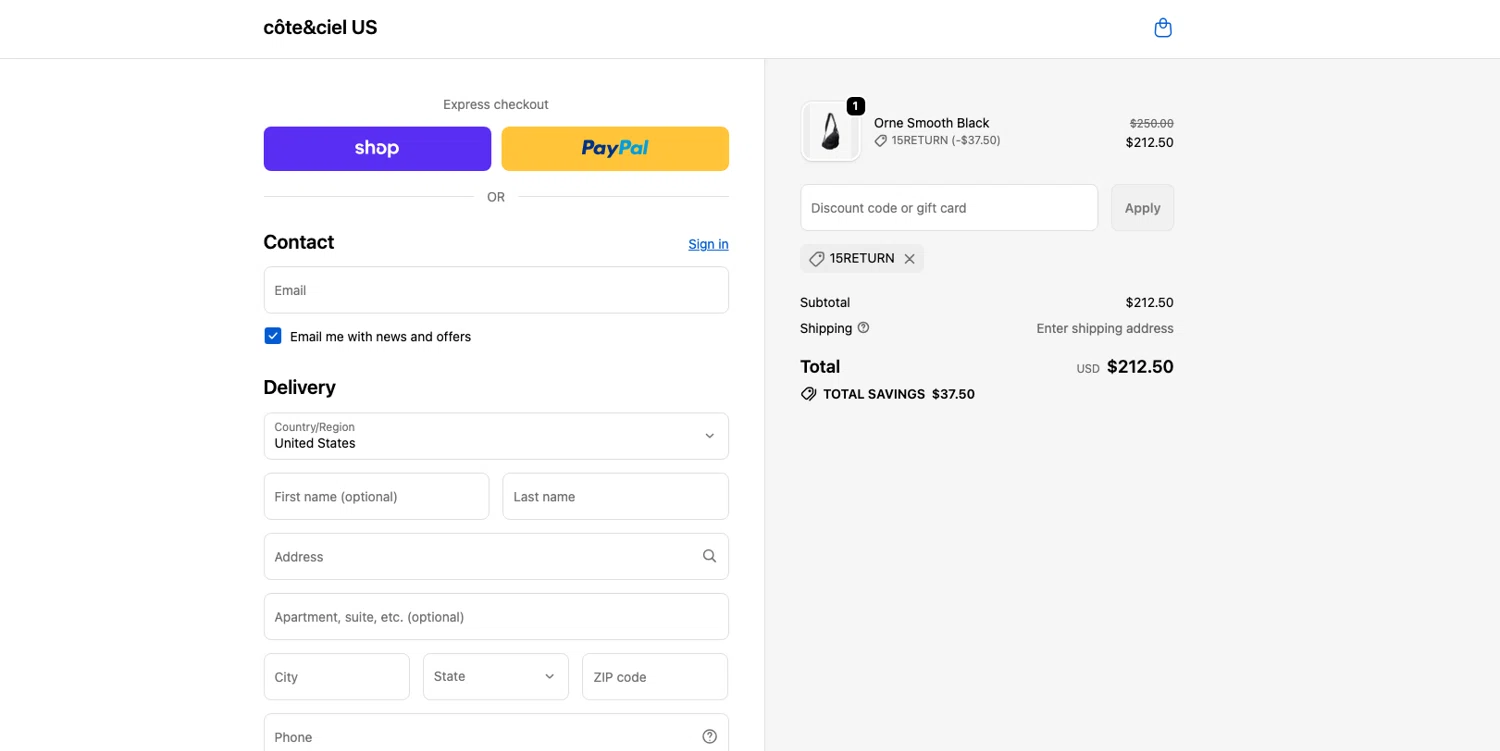The image size is (1500, 751).
Task: Focus the Discount code or gift card field
Action: pos(949,208)
